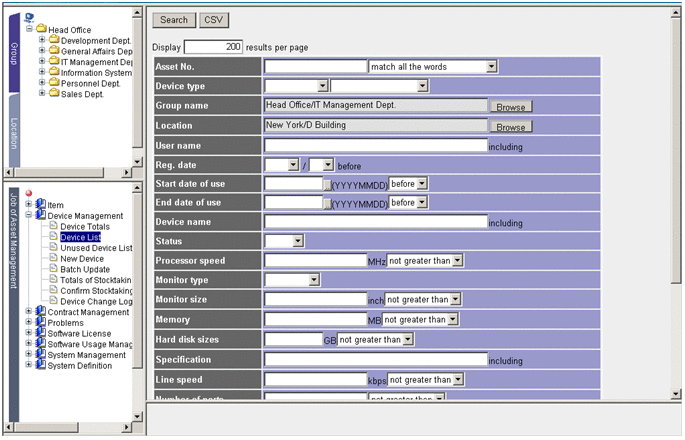Collapse the Device Management tree node
Viewport: 685px width, 440px height.
pos(29,215)
